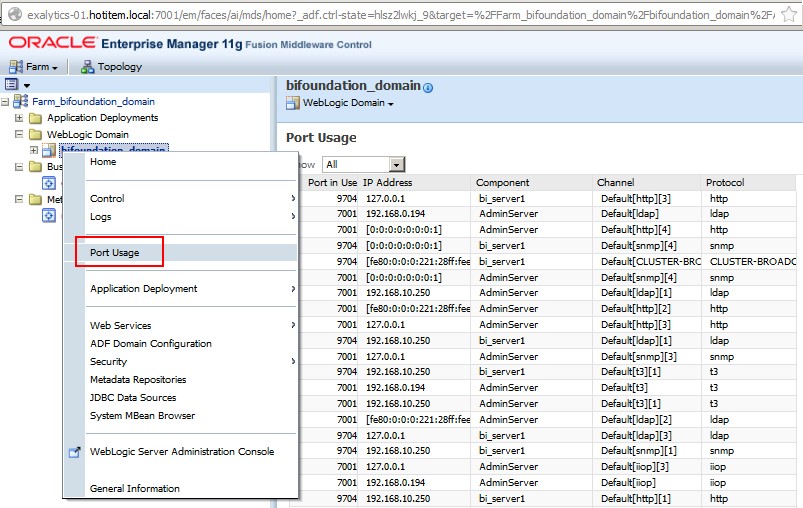
Task: Click the info icon beside bifoundation_domain title
Action: (x=428, y=88)
